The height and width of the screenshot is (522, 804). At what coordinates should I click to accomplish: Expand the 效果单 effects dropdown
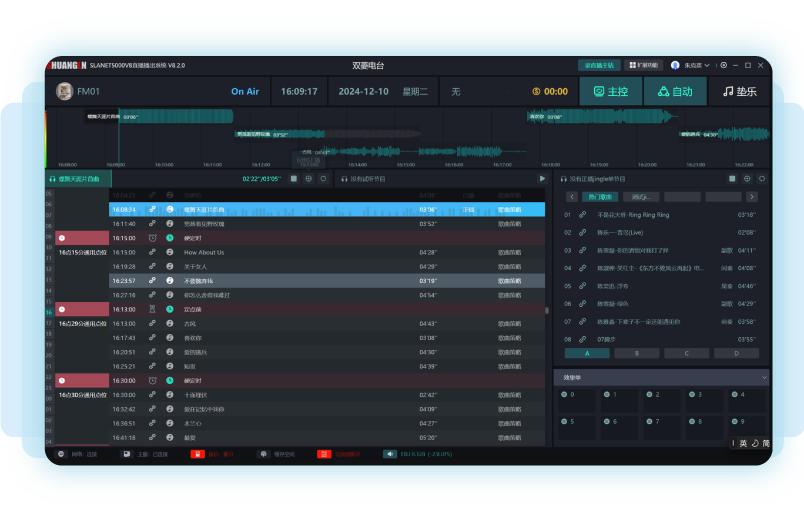pyautogui.click(x=765, y=378)
